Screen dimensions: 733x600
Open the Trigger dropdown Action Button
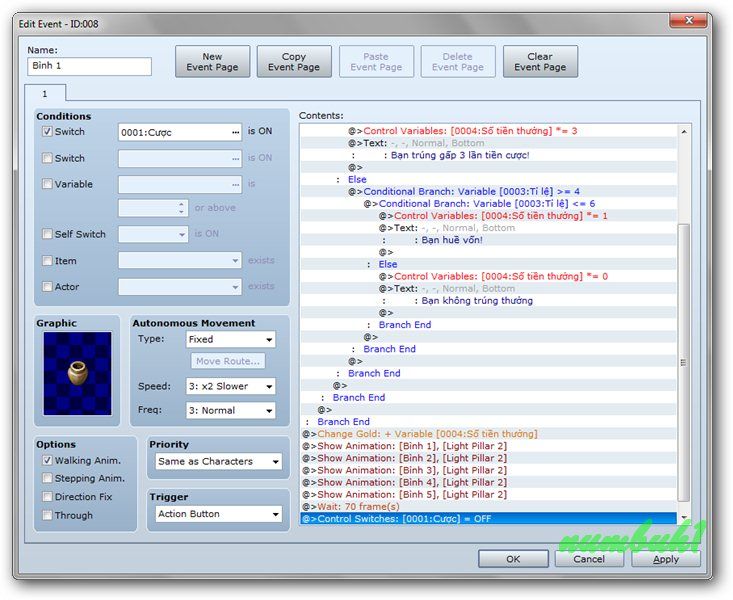pos(218,514)
